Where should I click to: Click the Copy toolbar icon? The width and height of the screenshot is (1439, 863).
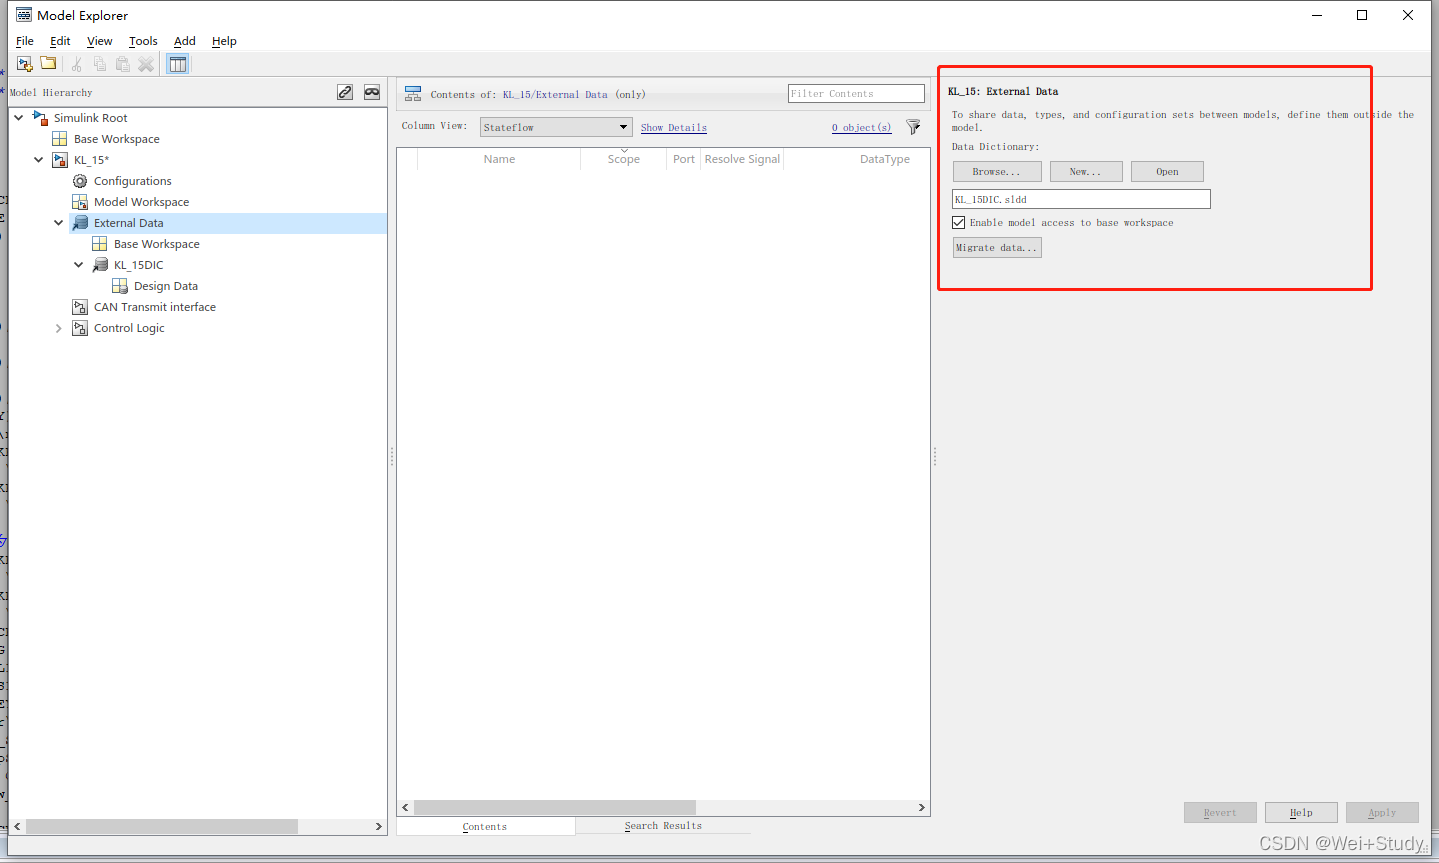100,64
